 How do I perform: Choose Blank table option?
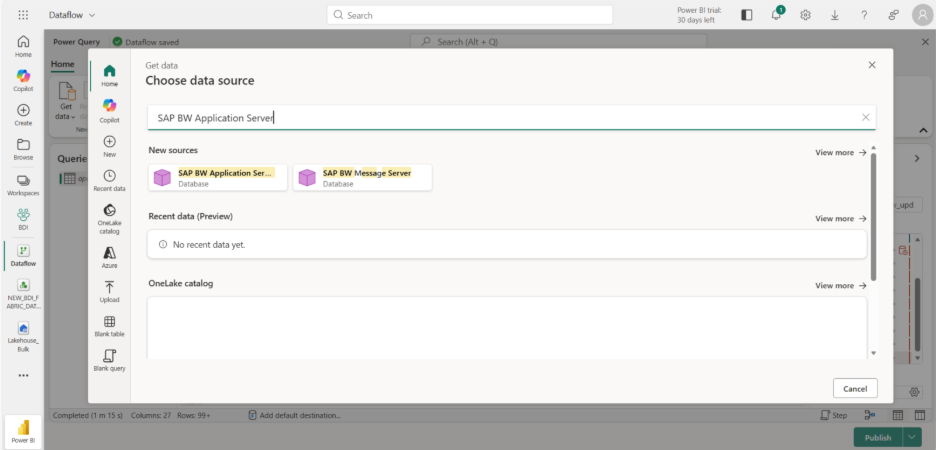[109, 326]
